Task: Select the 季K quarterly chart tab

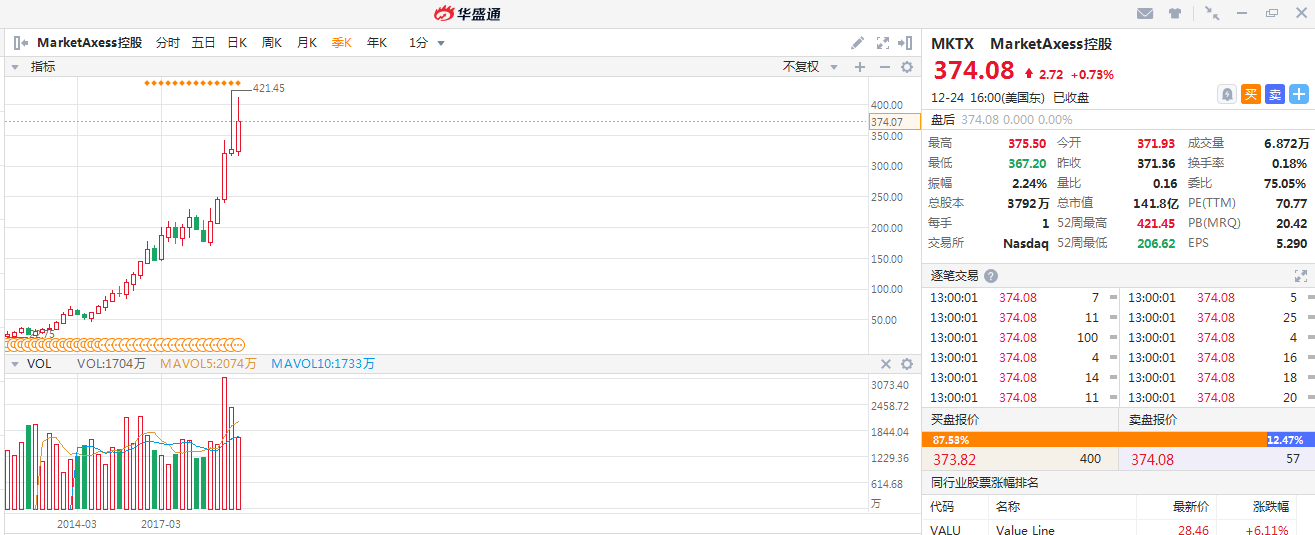Action: (341, 43)
